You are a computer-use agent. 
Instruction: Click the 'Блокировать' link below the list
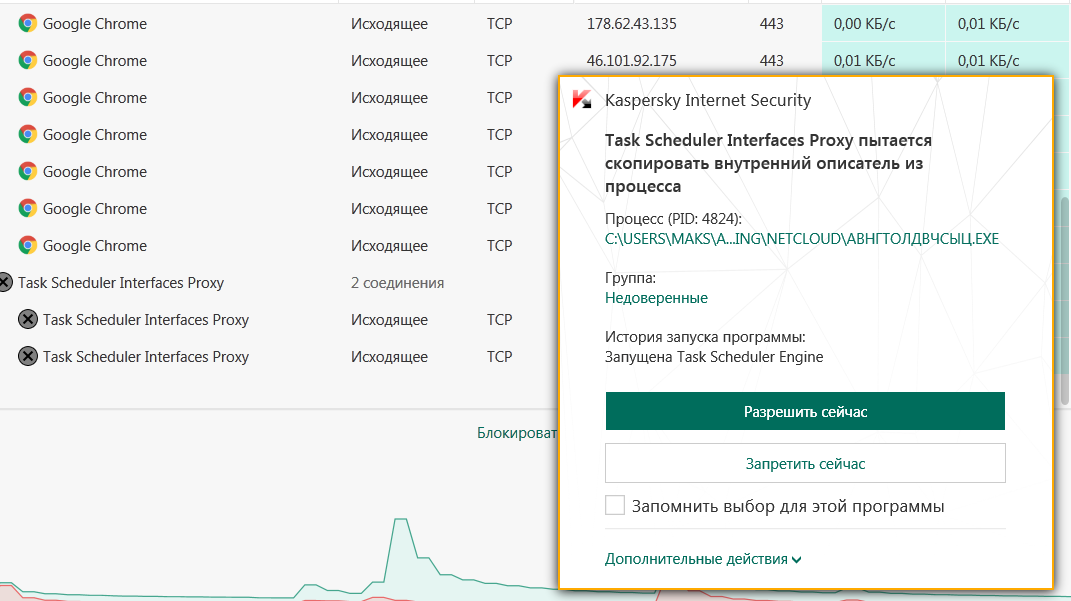point(516,433)
